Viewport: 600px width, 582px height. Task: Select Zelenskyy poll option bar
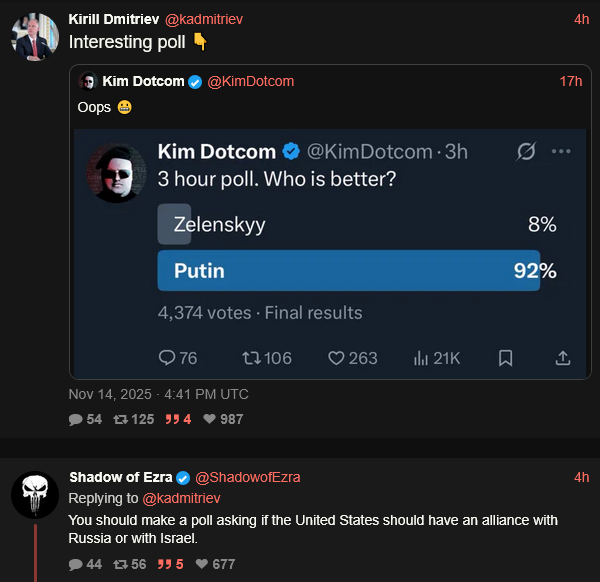[174, 225]
